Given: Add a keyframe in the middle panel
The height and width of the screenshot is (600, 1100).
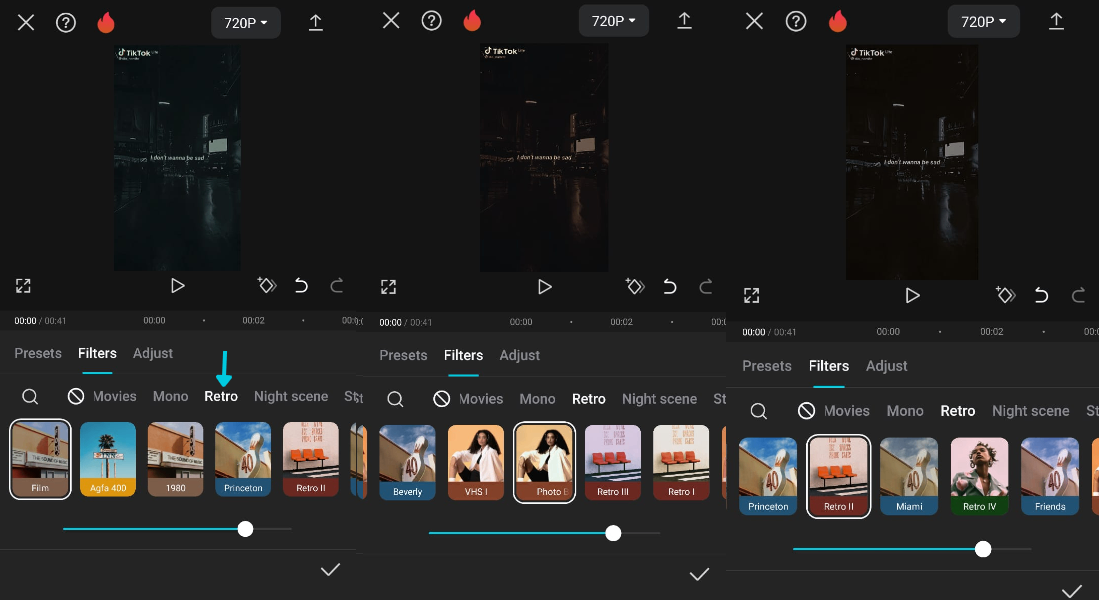Looking at the screenshot, I should pyautogui.click(x=634, y=286).
